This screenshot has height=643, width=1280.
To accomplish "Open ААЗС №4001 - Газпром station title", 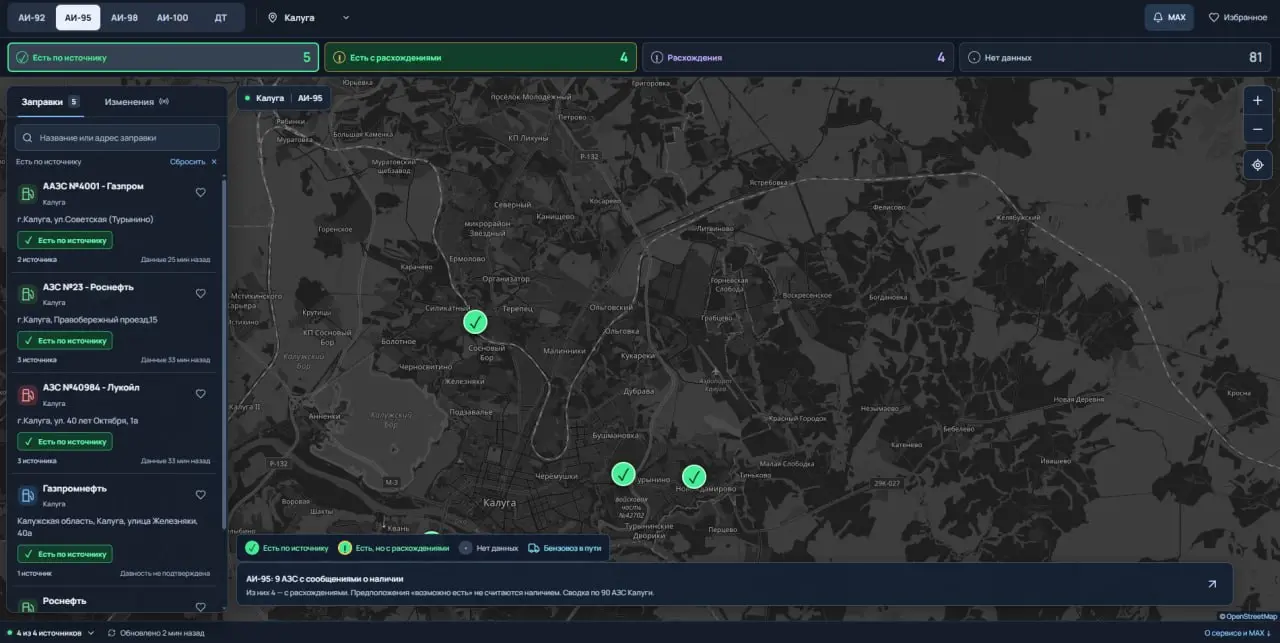I will [93, 186].
